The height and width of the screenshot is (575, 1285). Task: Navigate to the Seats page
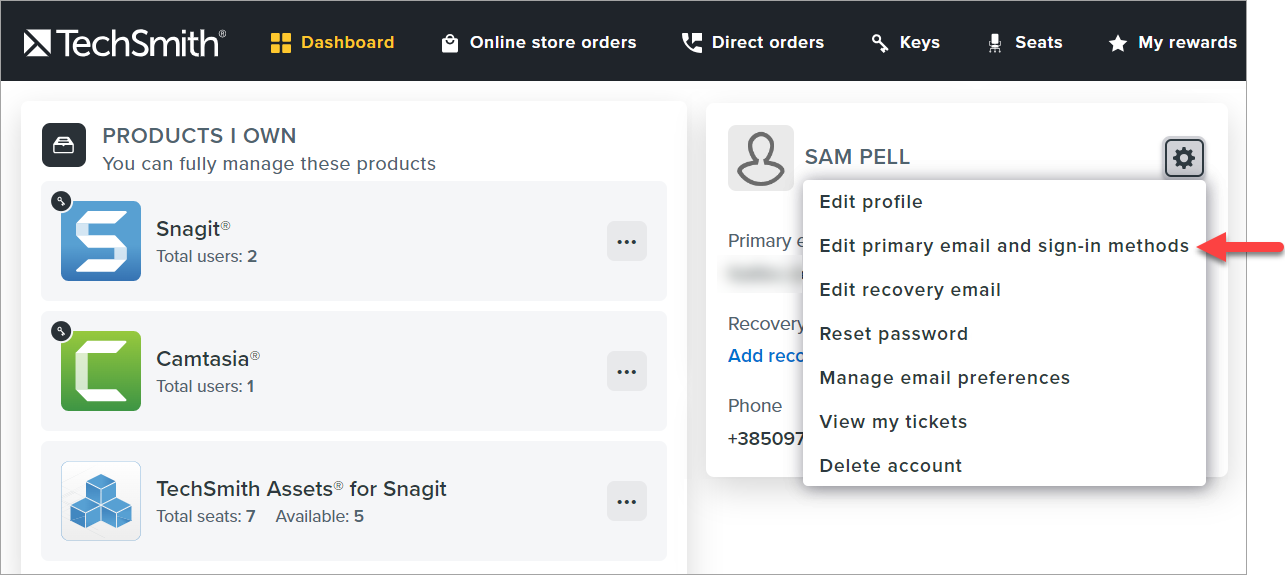coord(1025,42)
